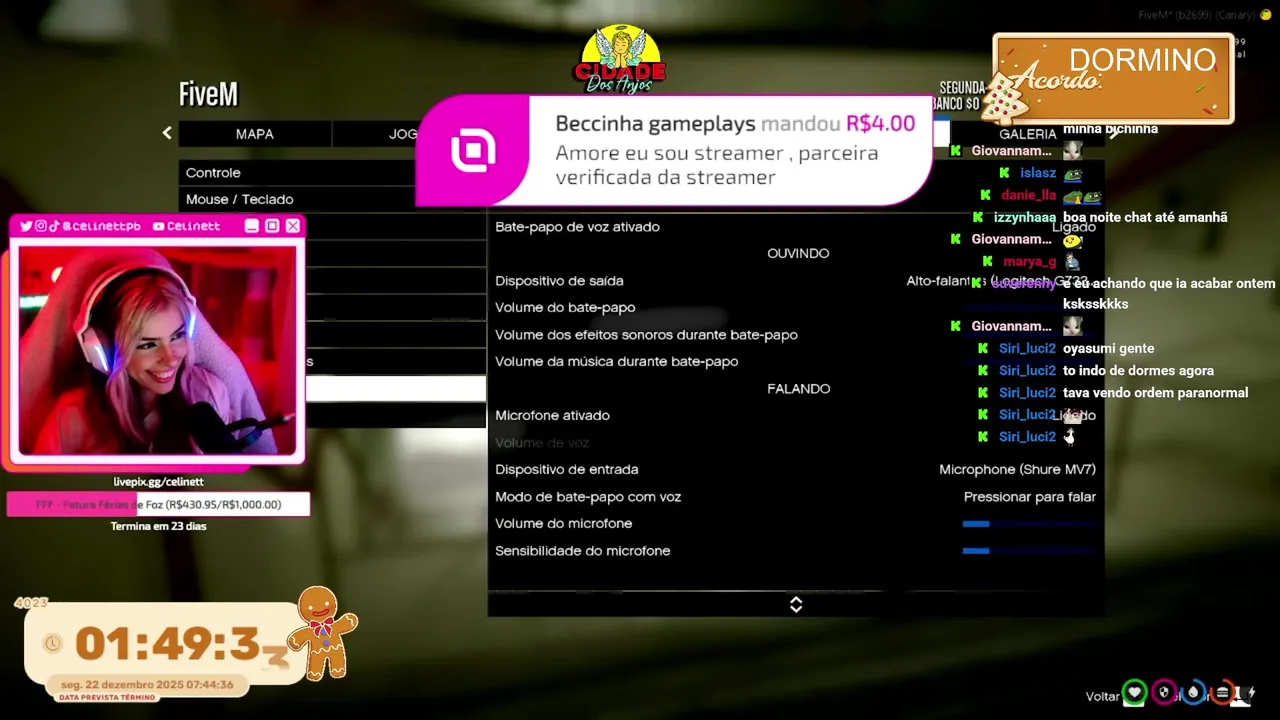Click the 'Termina em 23 dias' text
Screen dimensions: 1280x720
158,526
